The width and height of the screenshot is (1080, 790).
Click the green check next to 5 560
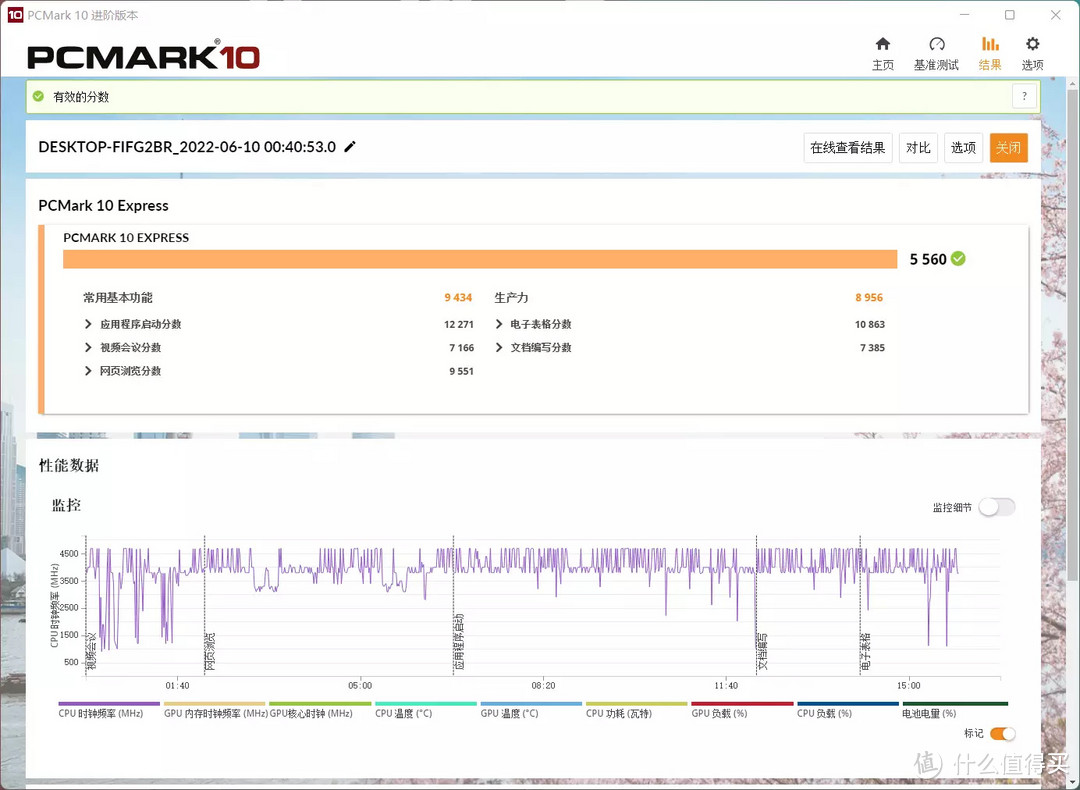pyautogui.click(x=958, y=259)
